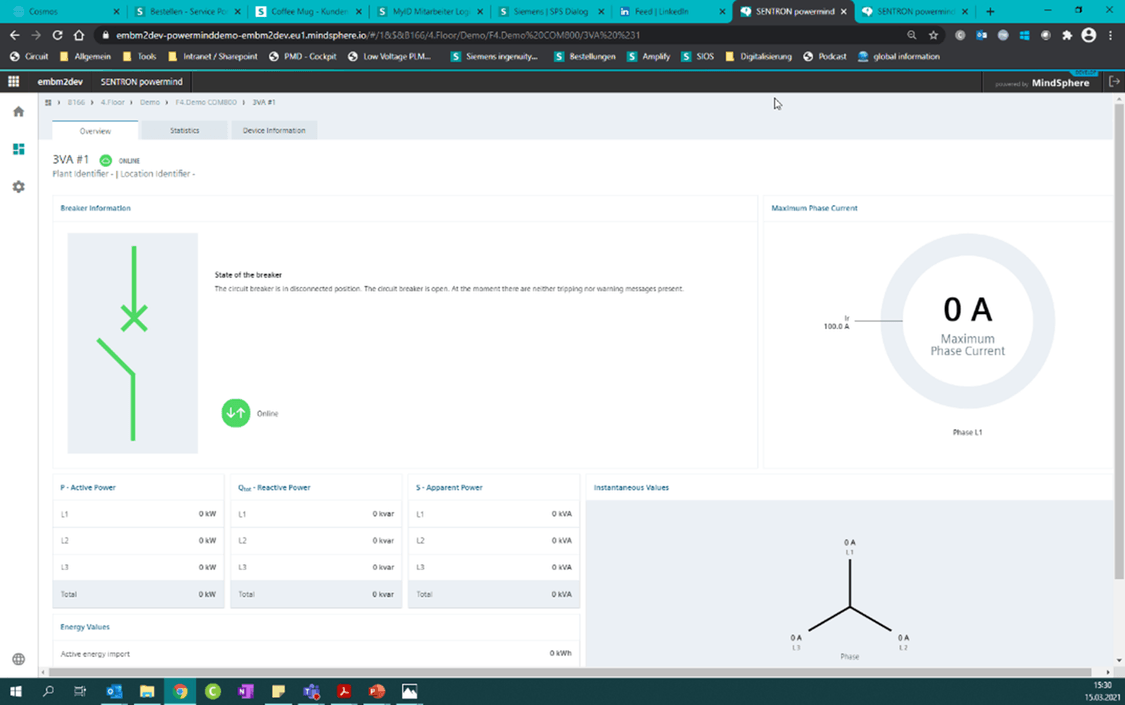Click the SENTRON powermind app title

(141, 82)
